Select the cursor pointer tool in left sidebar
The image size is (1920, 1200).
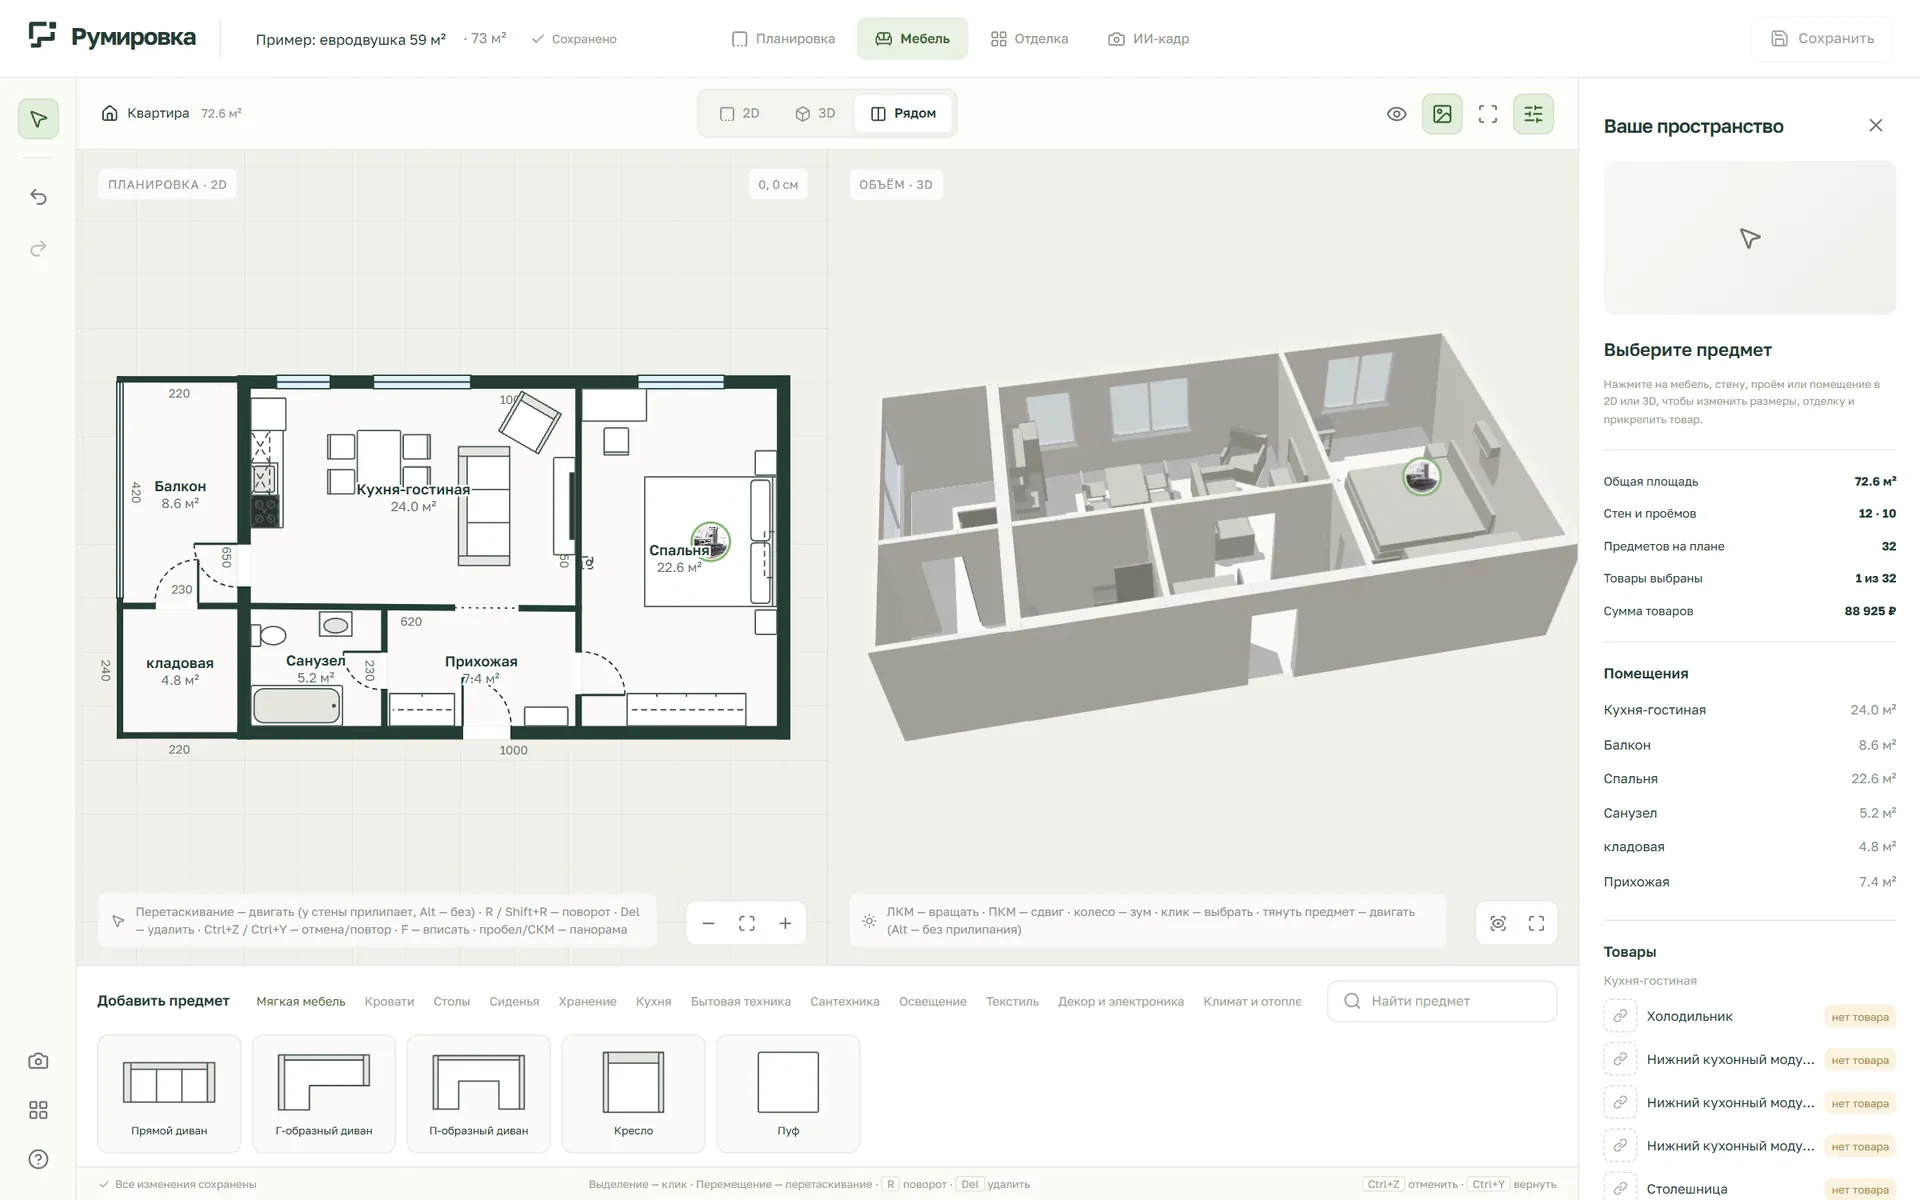coord(38,119)
